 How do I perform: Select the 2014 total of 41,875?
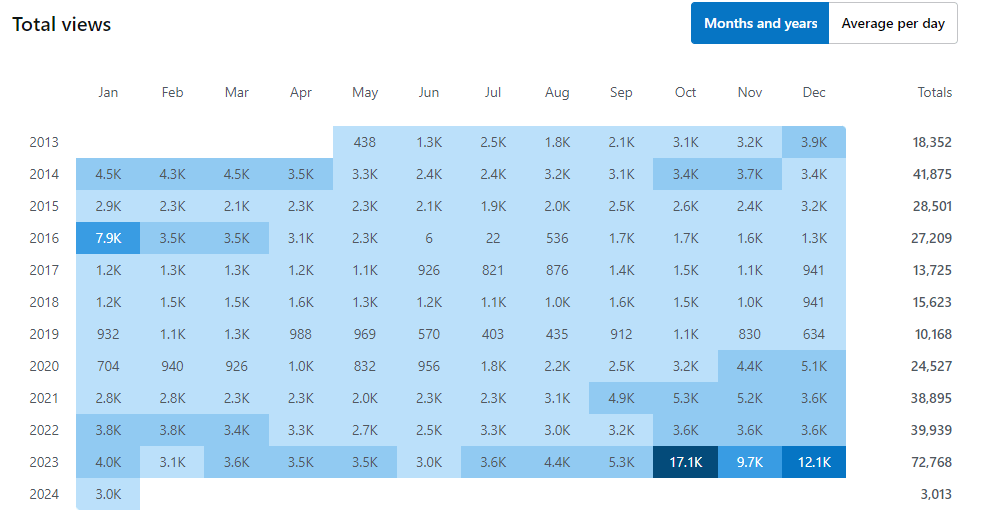coord(931,174)
